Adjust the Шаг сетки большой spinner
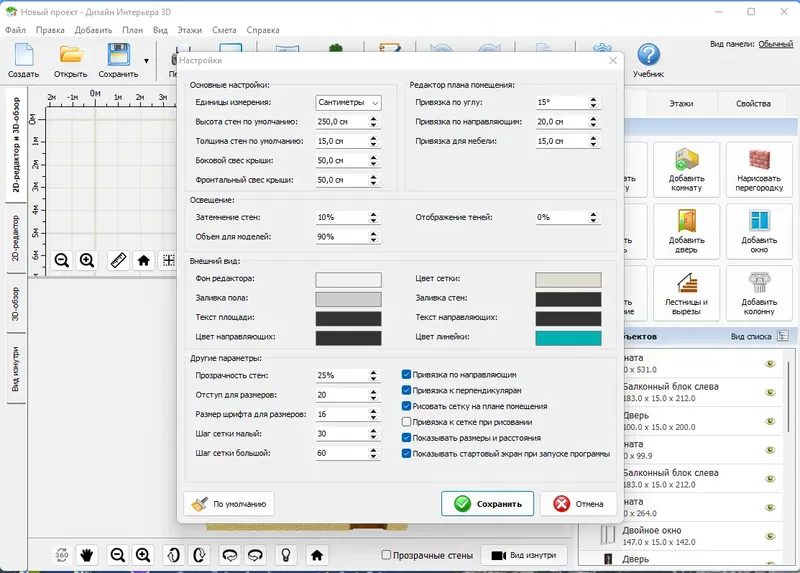Image resolution: width=800 pixels, height=573 pixels. [x=373, y=453]
